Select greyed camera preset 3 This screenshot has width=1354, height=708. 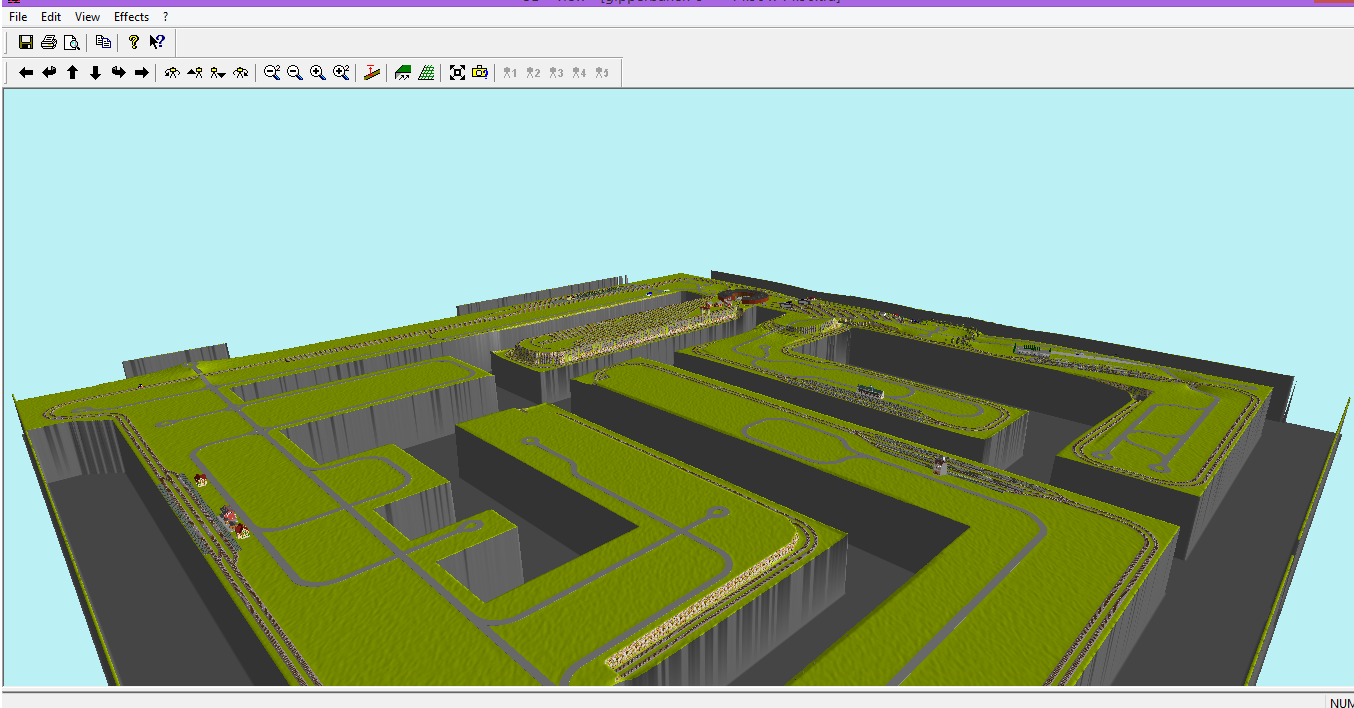556,73
